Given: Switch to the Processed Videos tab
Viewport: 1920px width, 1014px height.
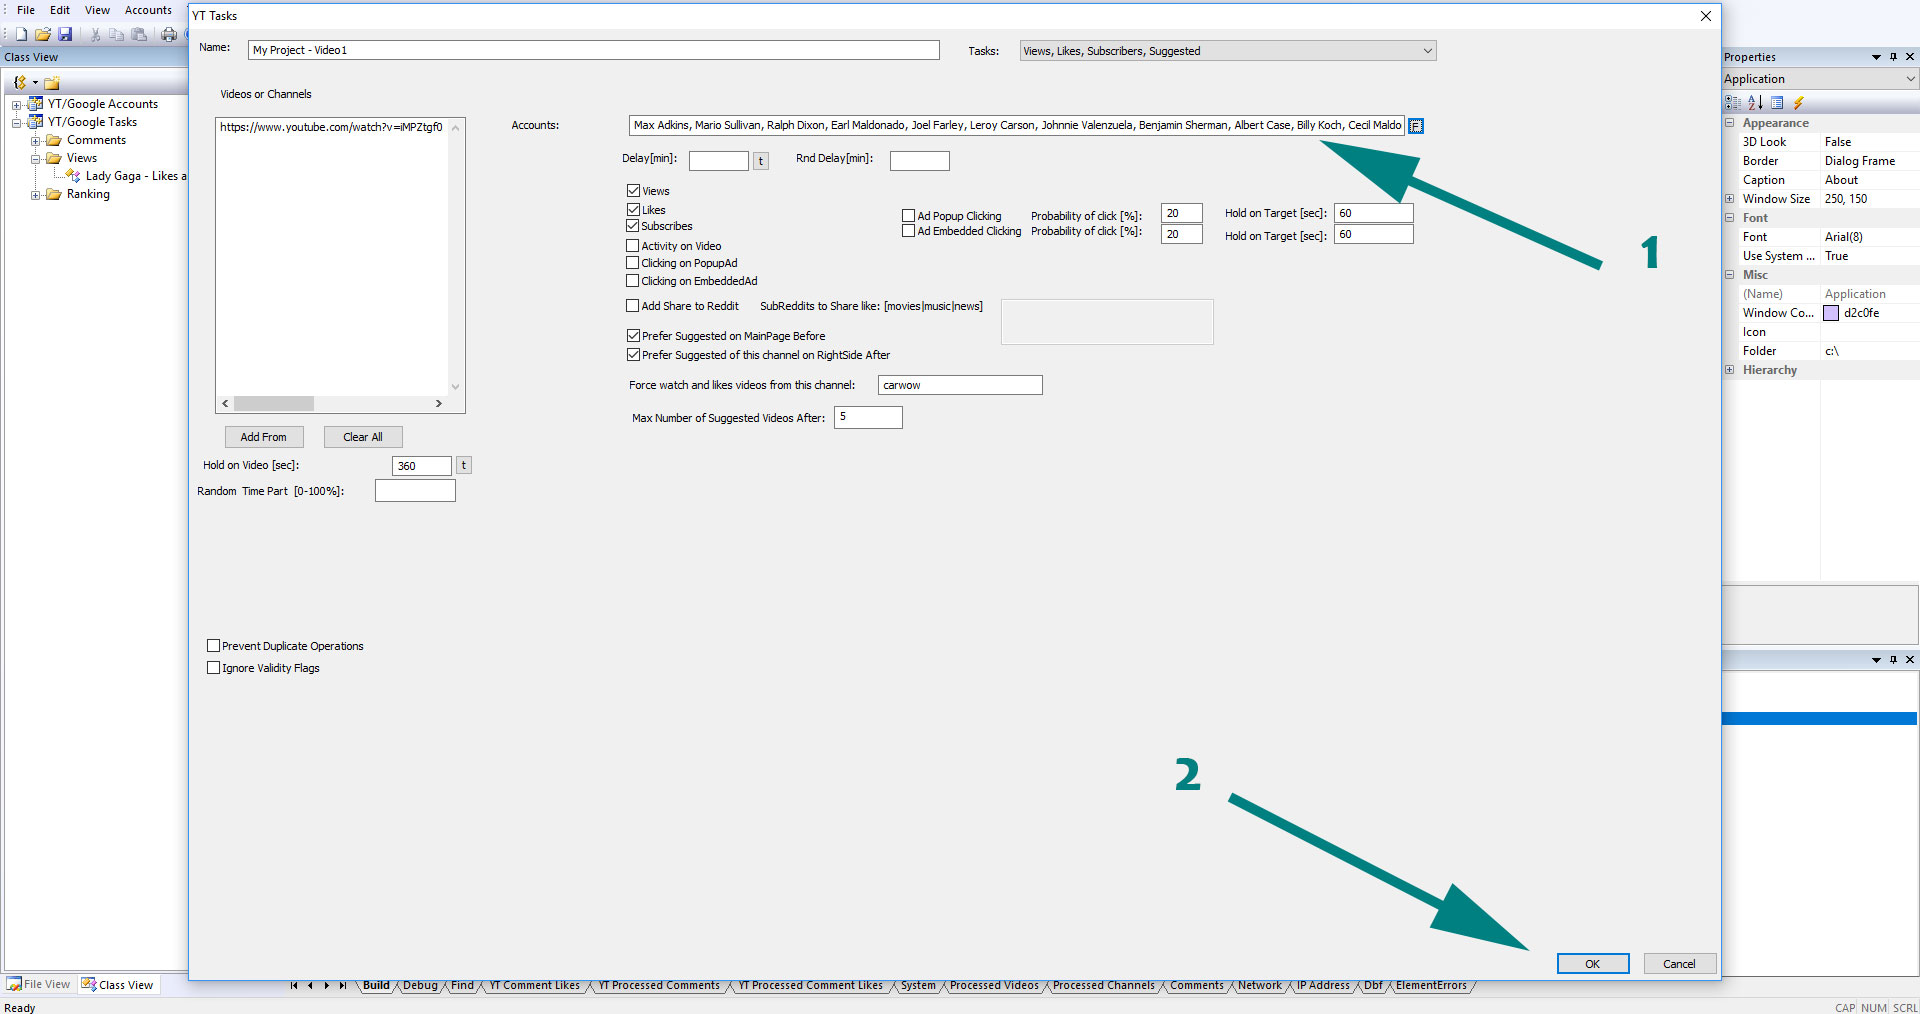Looking at the screenshot, I should pos(993,986).
